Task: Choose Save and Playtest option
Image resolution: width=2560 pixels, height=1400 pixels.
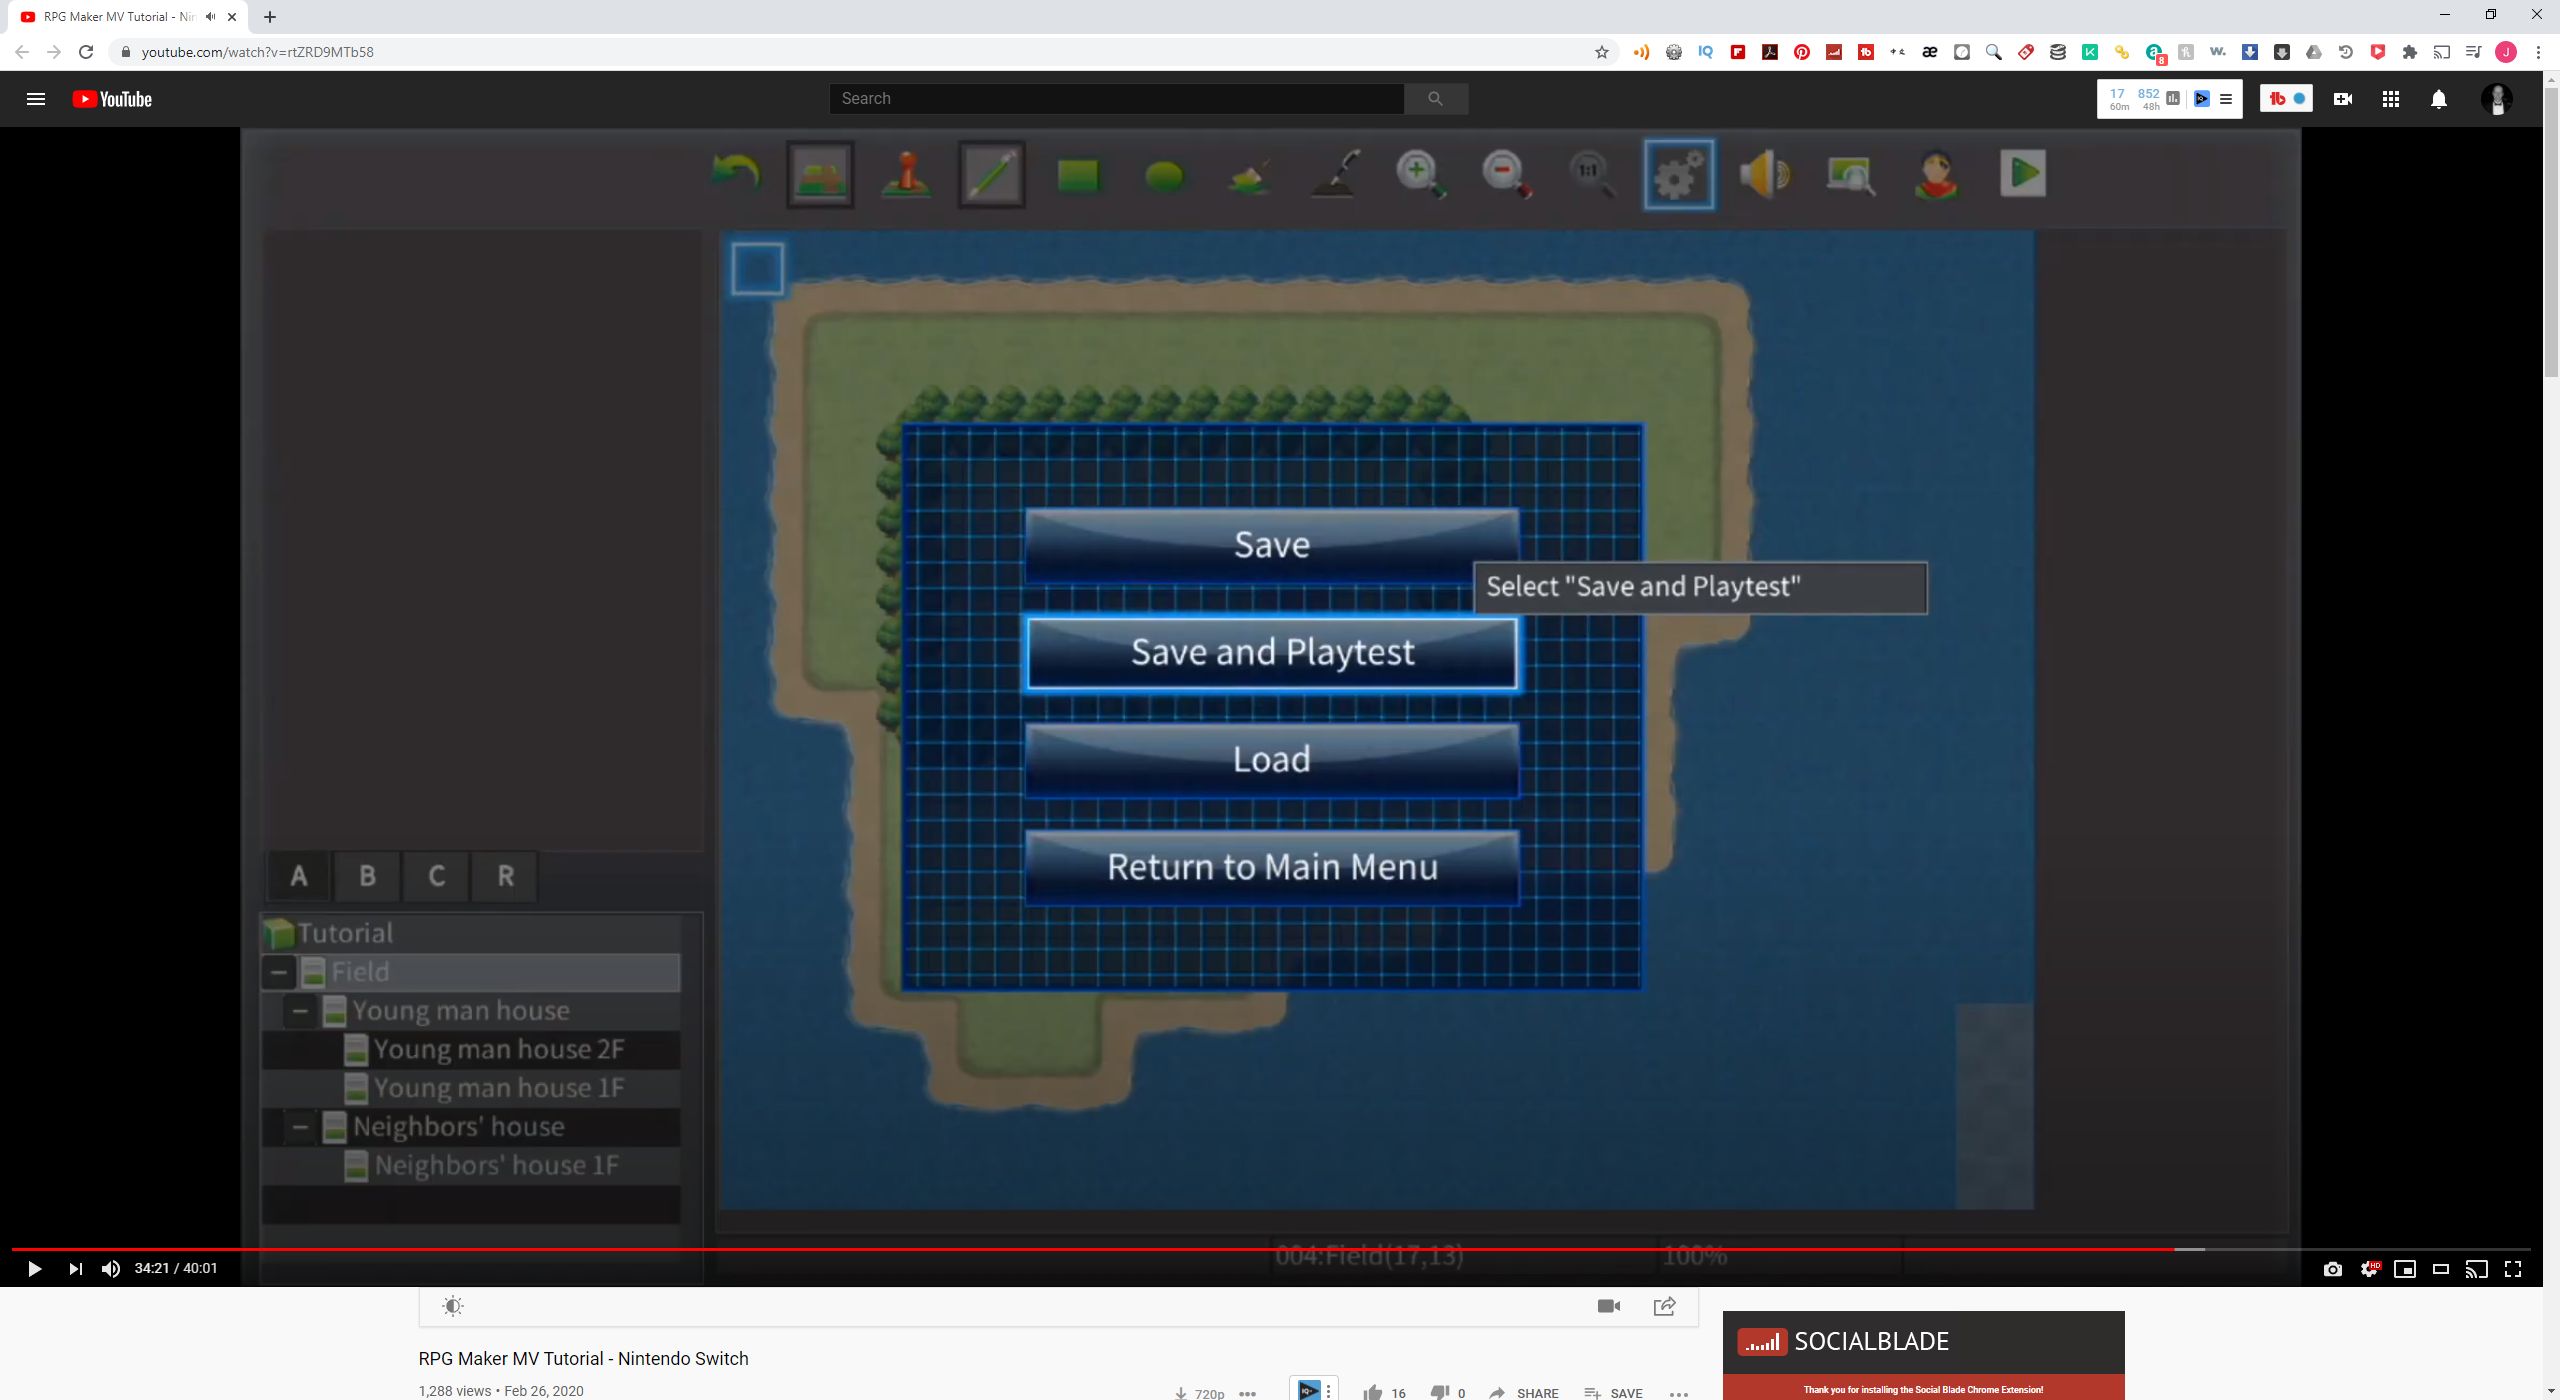Action: [x=1272, y=653]
